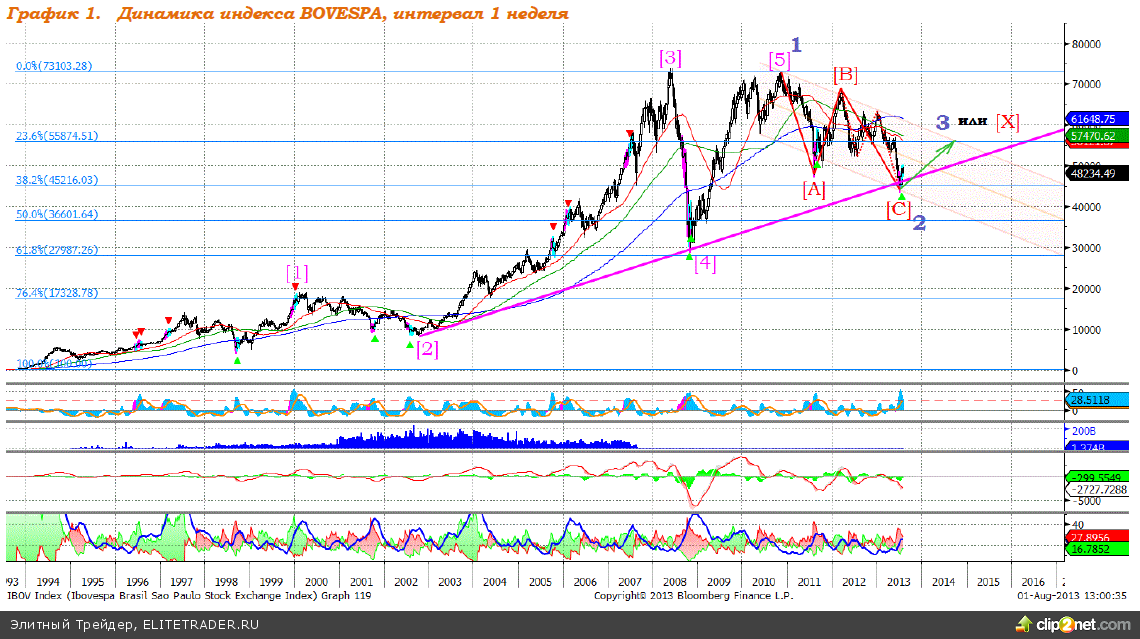This screenshot has height=639, width=1140.
Task: Click the red triangle above the [1] label
Action: (x=296, y=286)
